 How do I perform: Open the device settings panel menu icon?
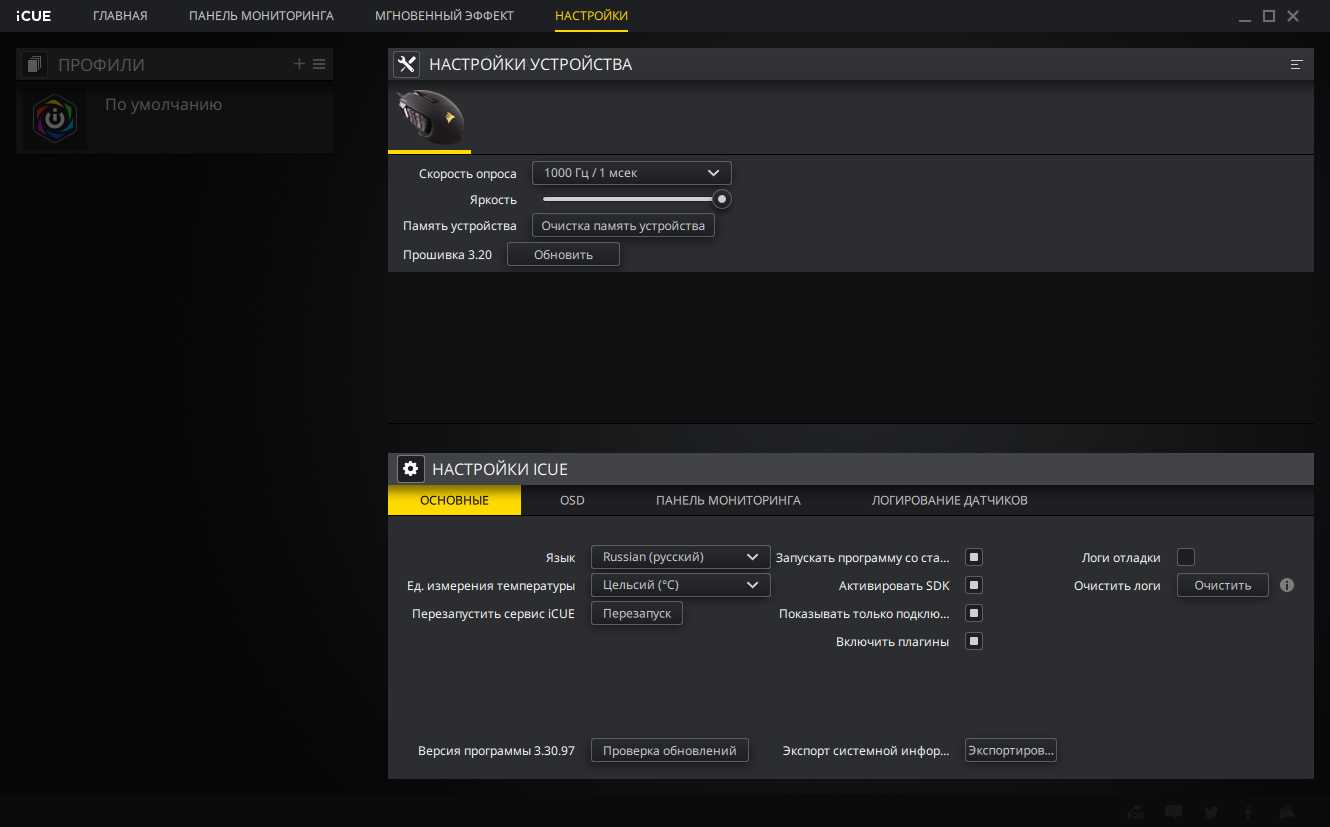pyautogui.click(x=1296, y=64)
